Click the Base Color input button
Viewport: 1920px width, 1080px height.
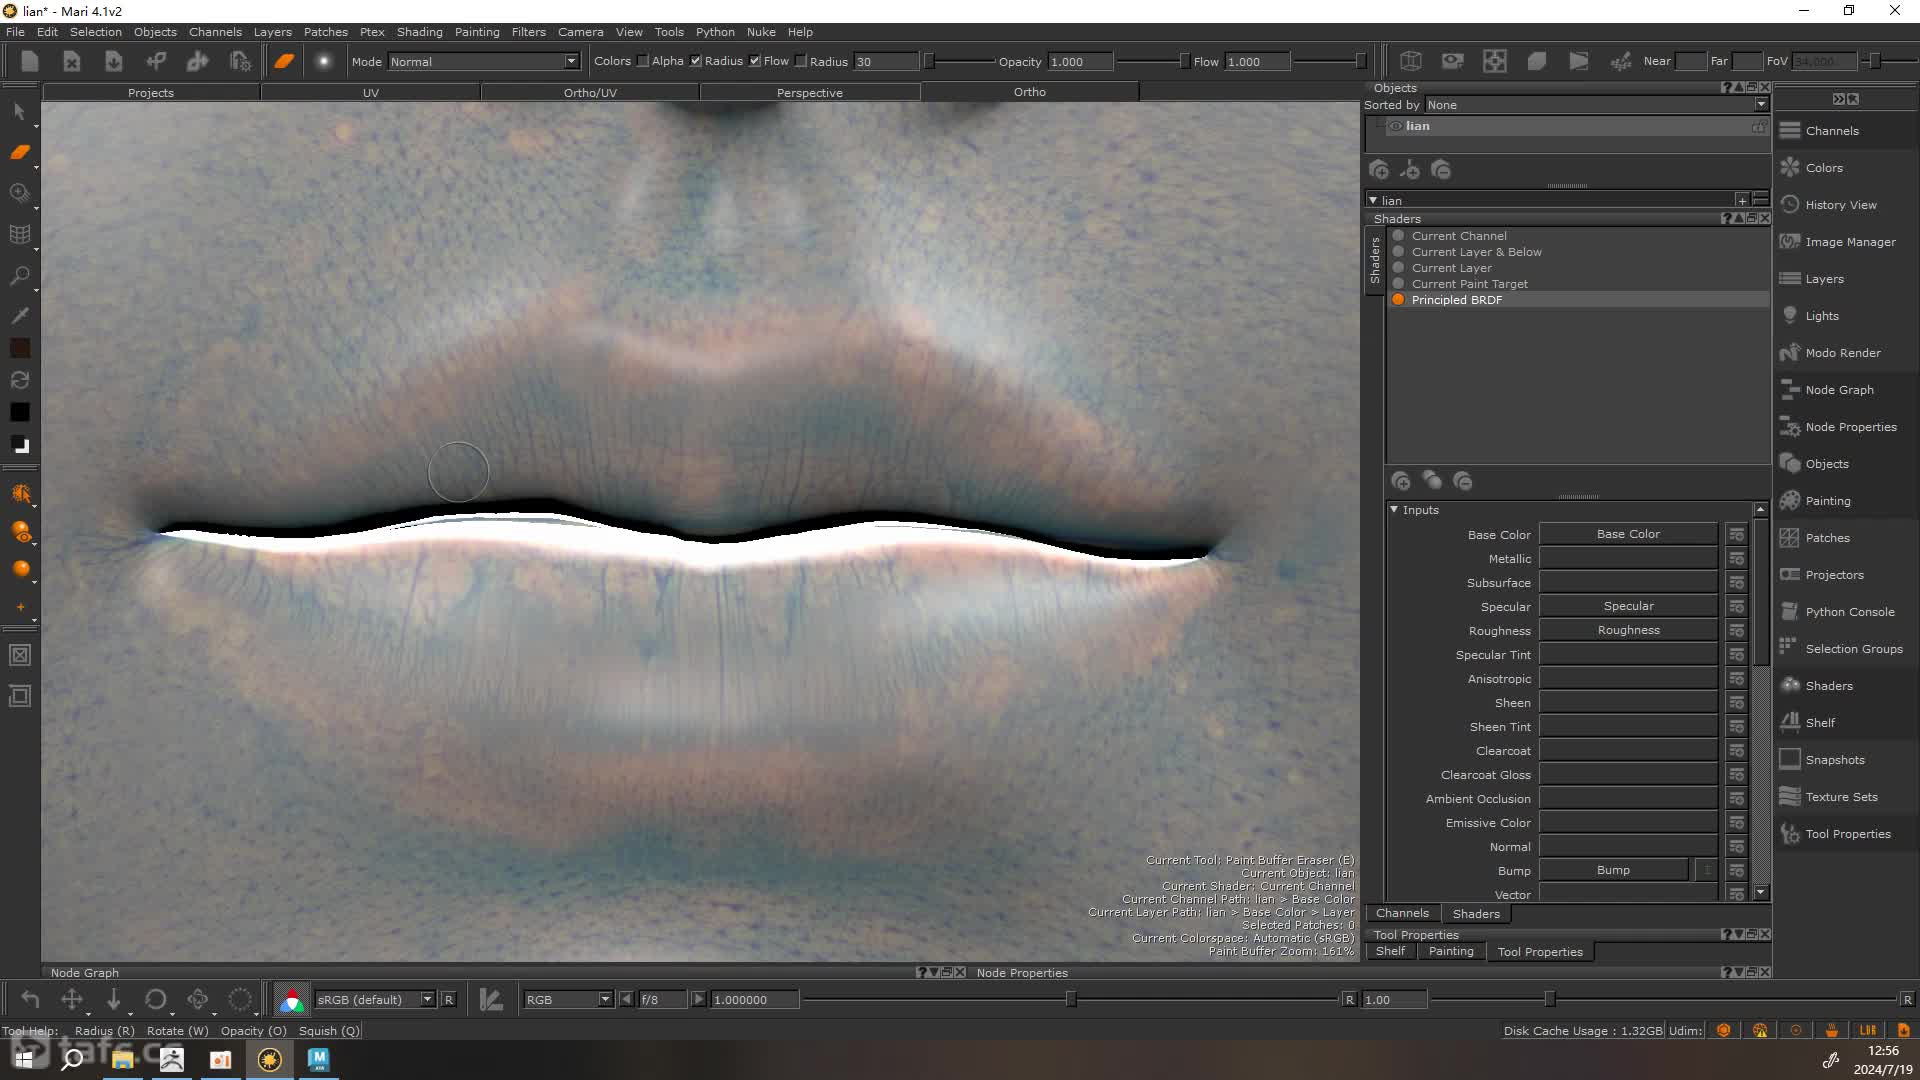pyautogui.click(x=1628, y=534)
